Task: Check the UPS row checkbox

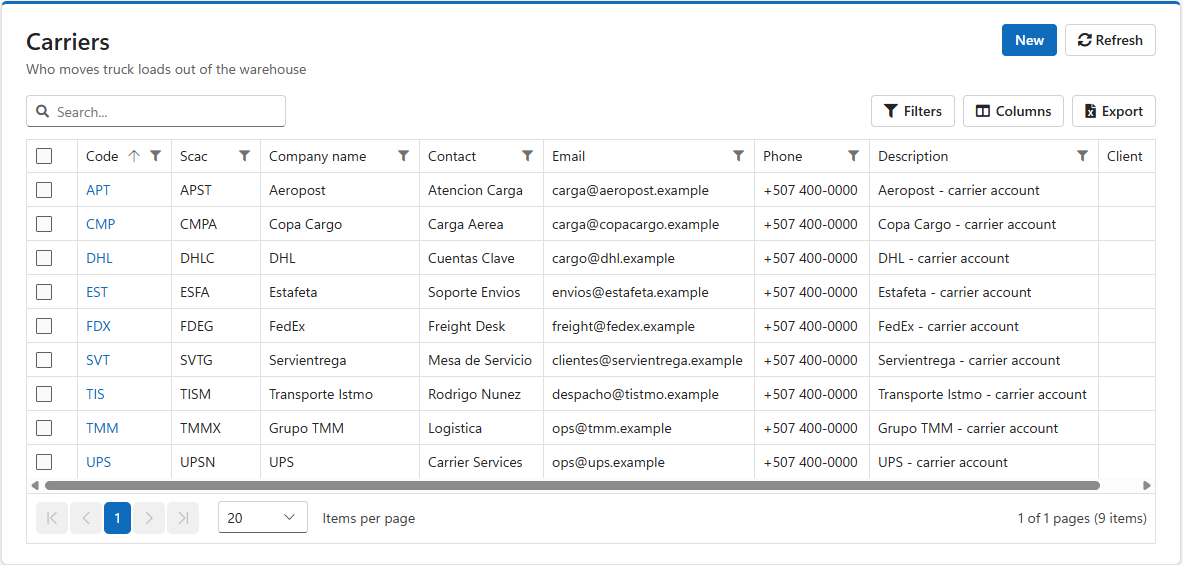Action: point(44,462)
